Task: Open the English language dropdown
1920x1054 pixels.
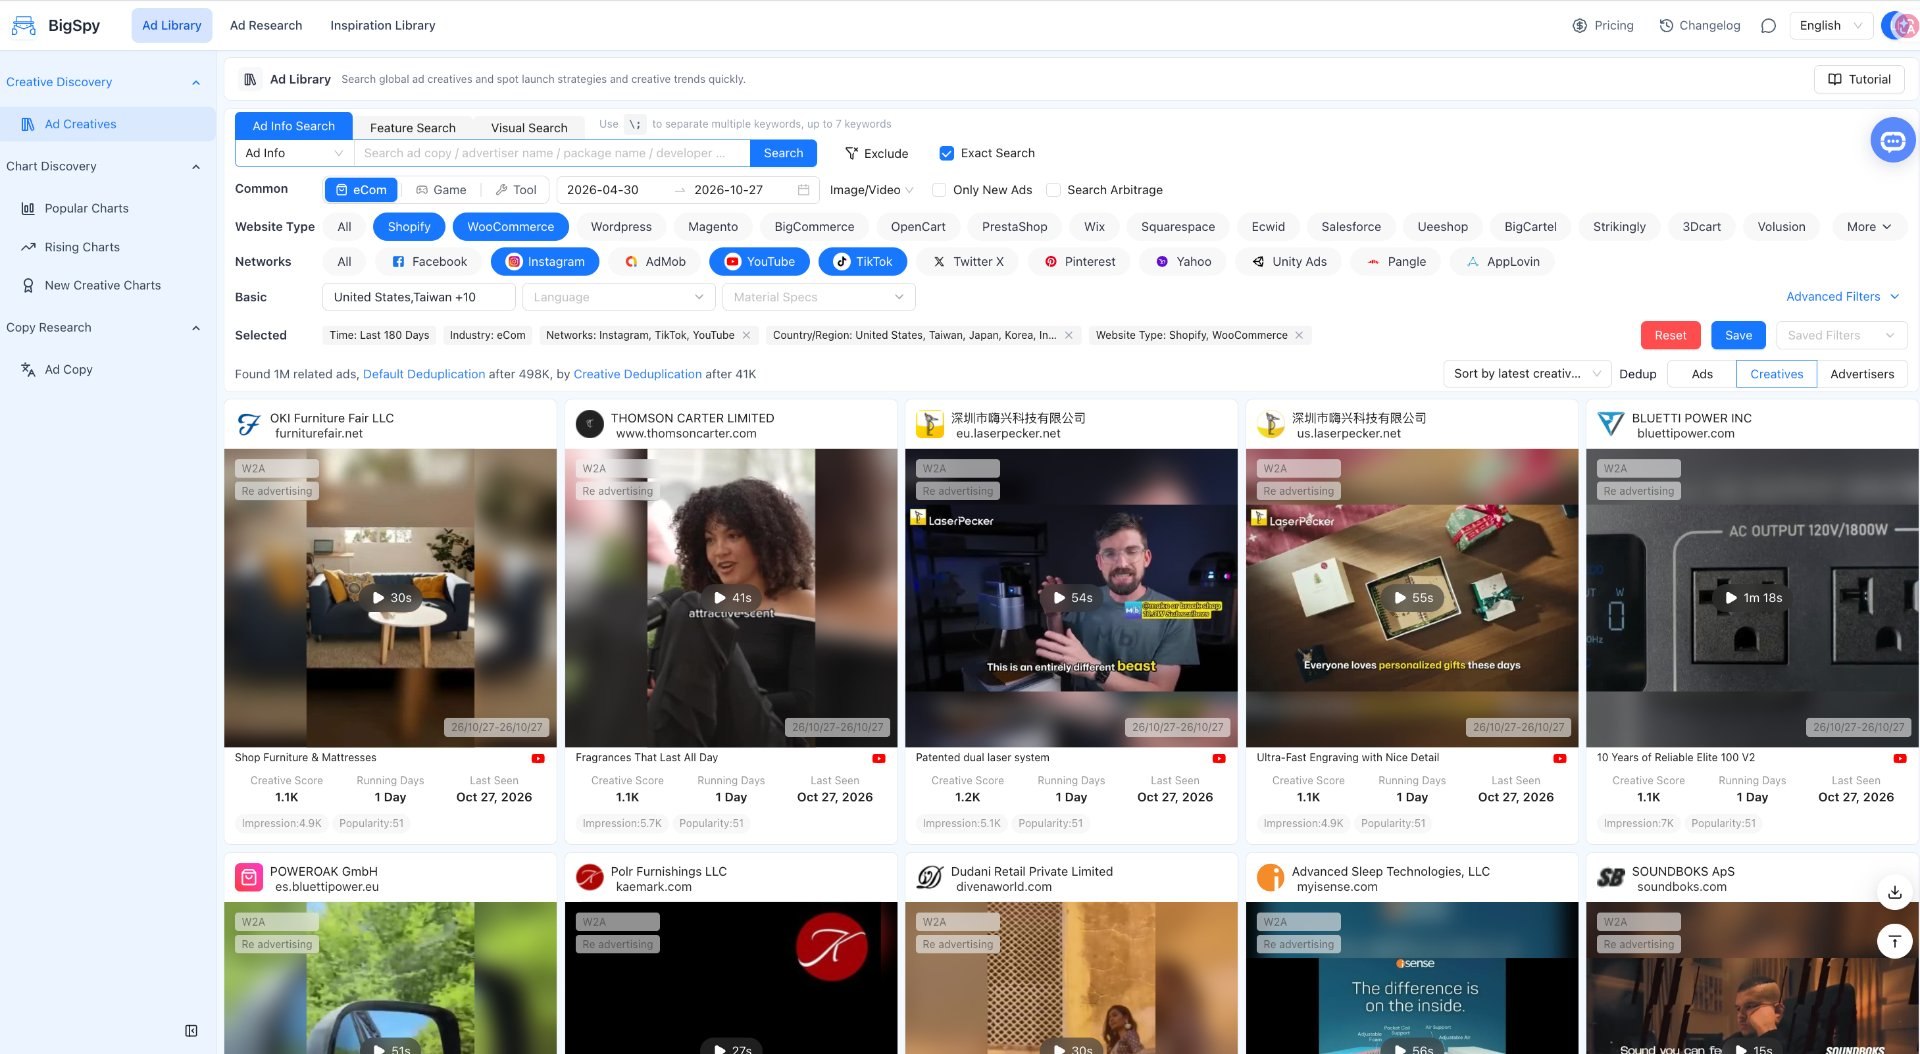Action: [x=1831, y=26]
